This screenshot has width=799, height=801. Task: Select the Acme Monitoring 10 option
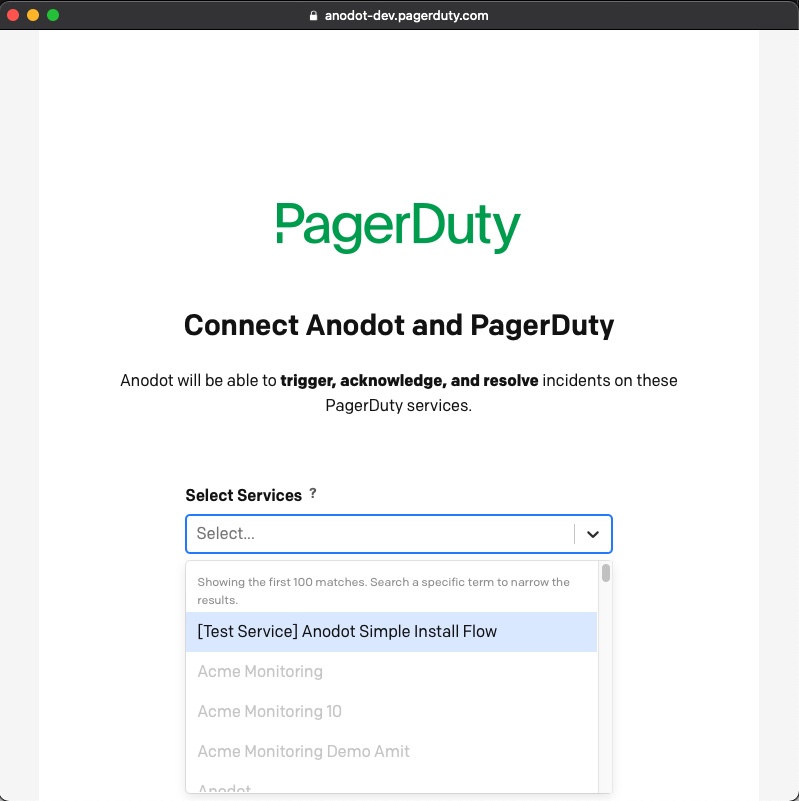click(x=391, y=711)
